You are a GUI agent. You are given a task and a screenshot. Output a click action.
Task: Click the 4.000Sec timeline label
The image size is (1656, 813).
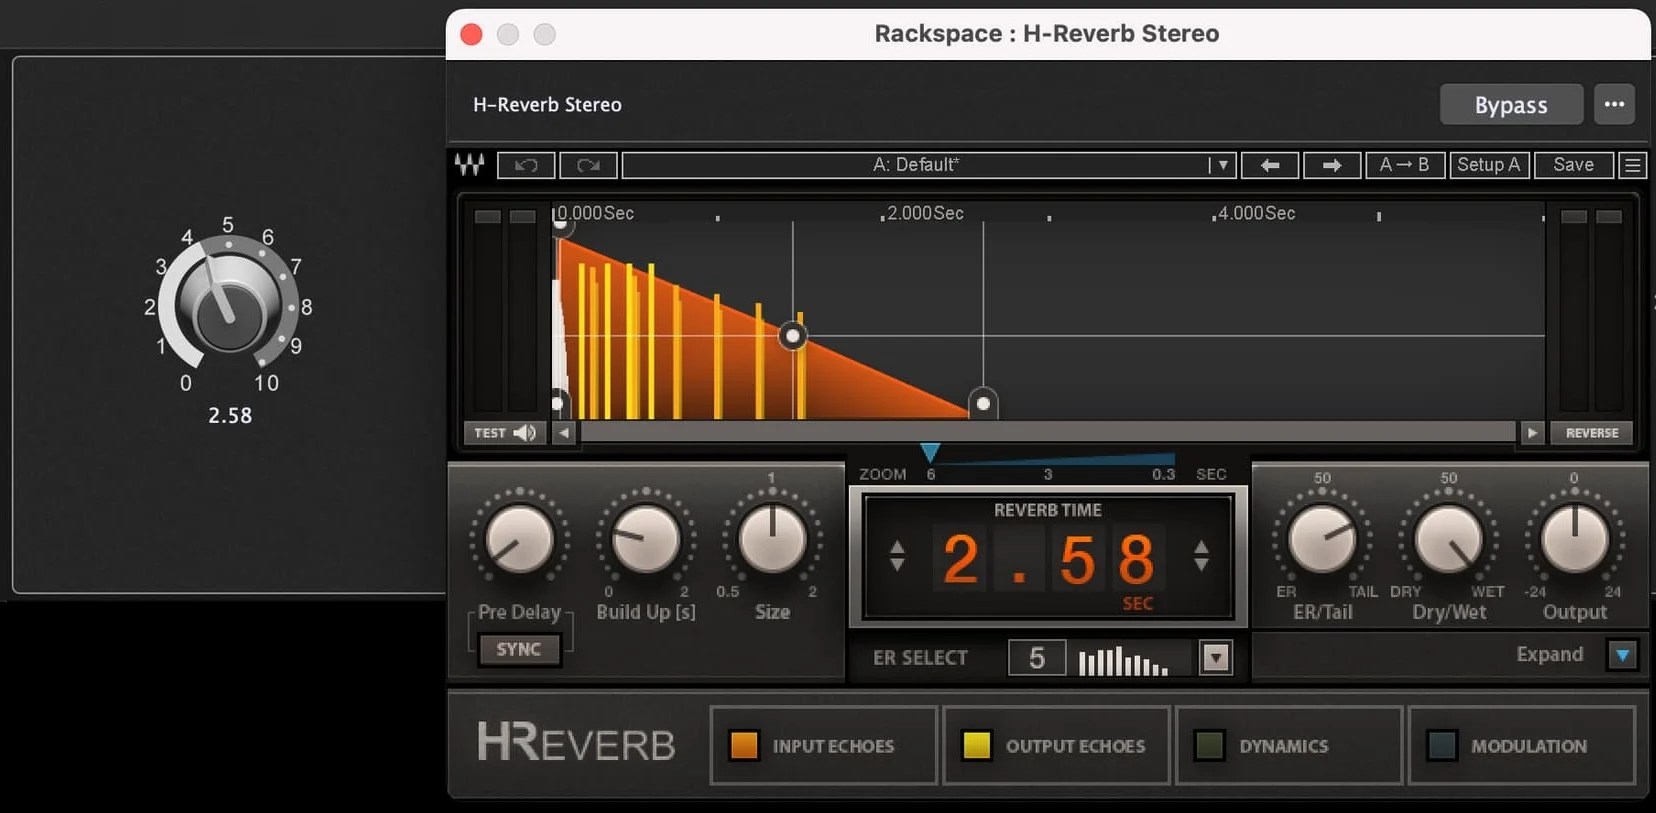[1256, 213]
